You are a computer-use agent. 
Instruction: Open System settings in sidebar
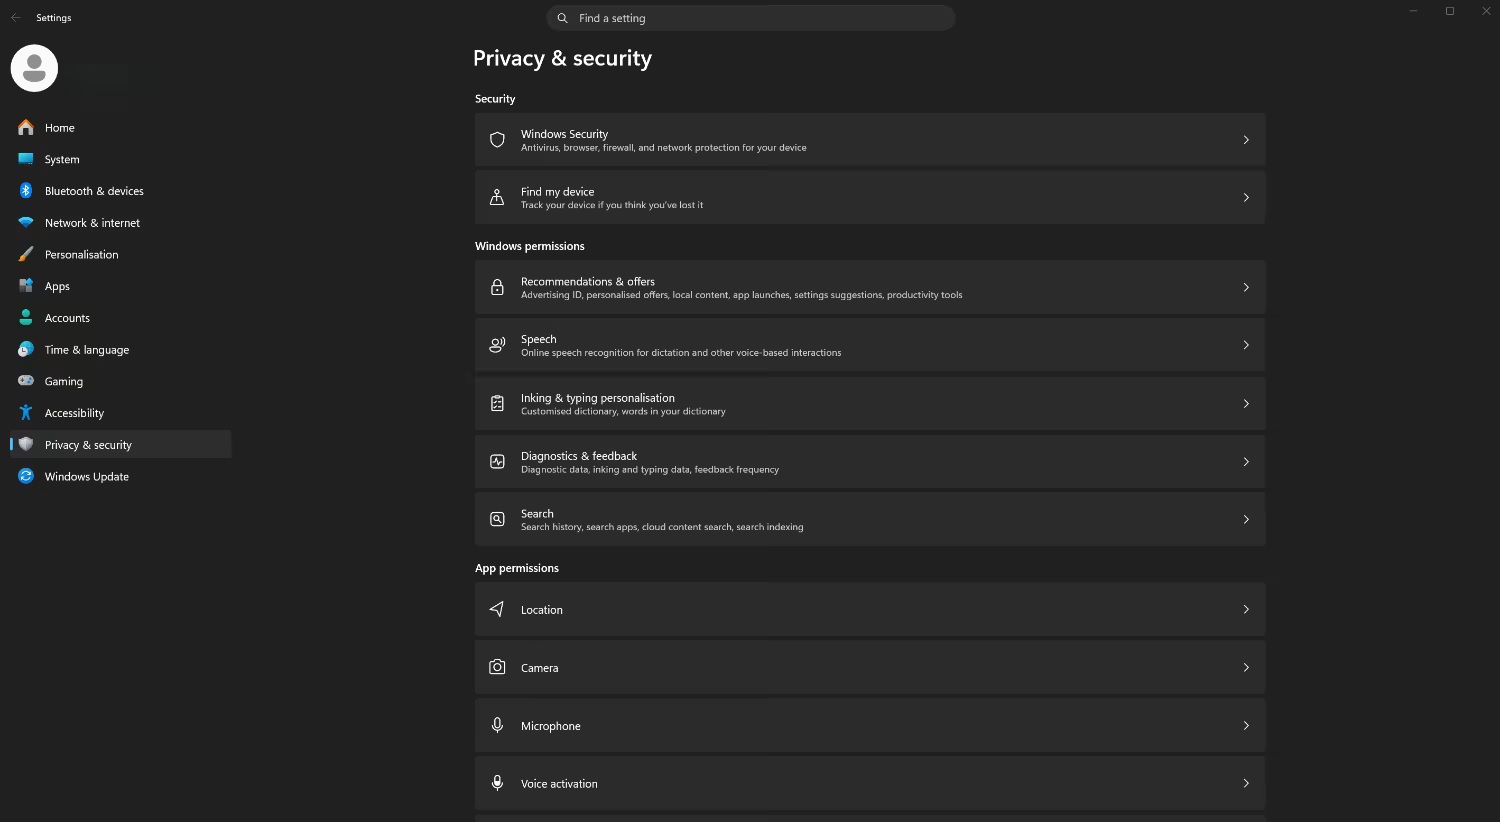120,159
